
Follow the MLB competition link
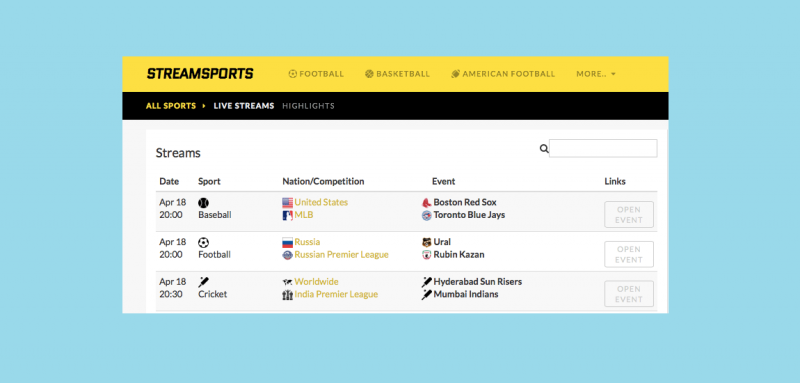pos(304,215)
